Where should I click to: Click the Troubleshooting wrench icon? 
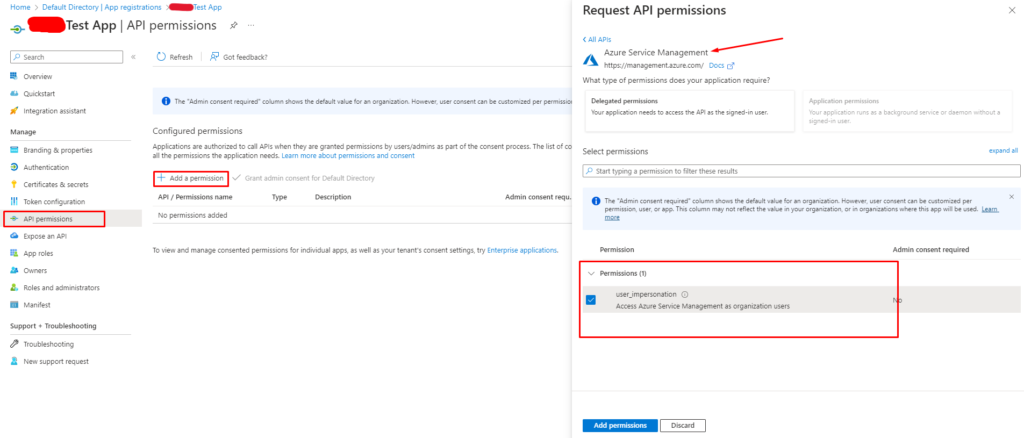[14, 344]
